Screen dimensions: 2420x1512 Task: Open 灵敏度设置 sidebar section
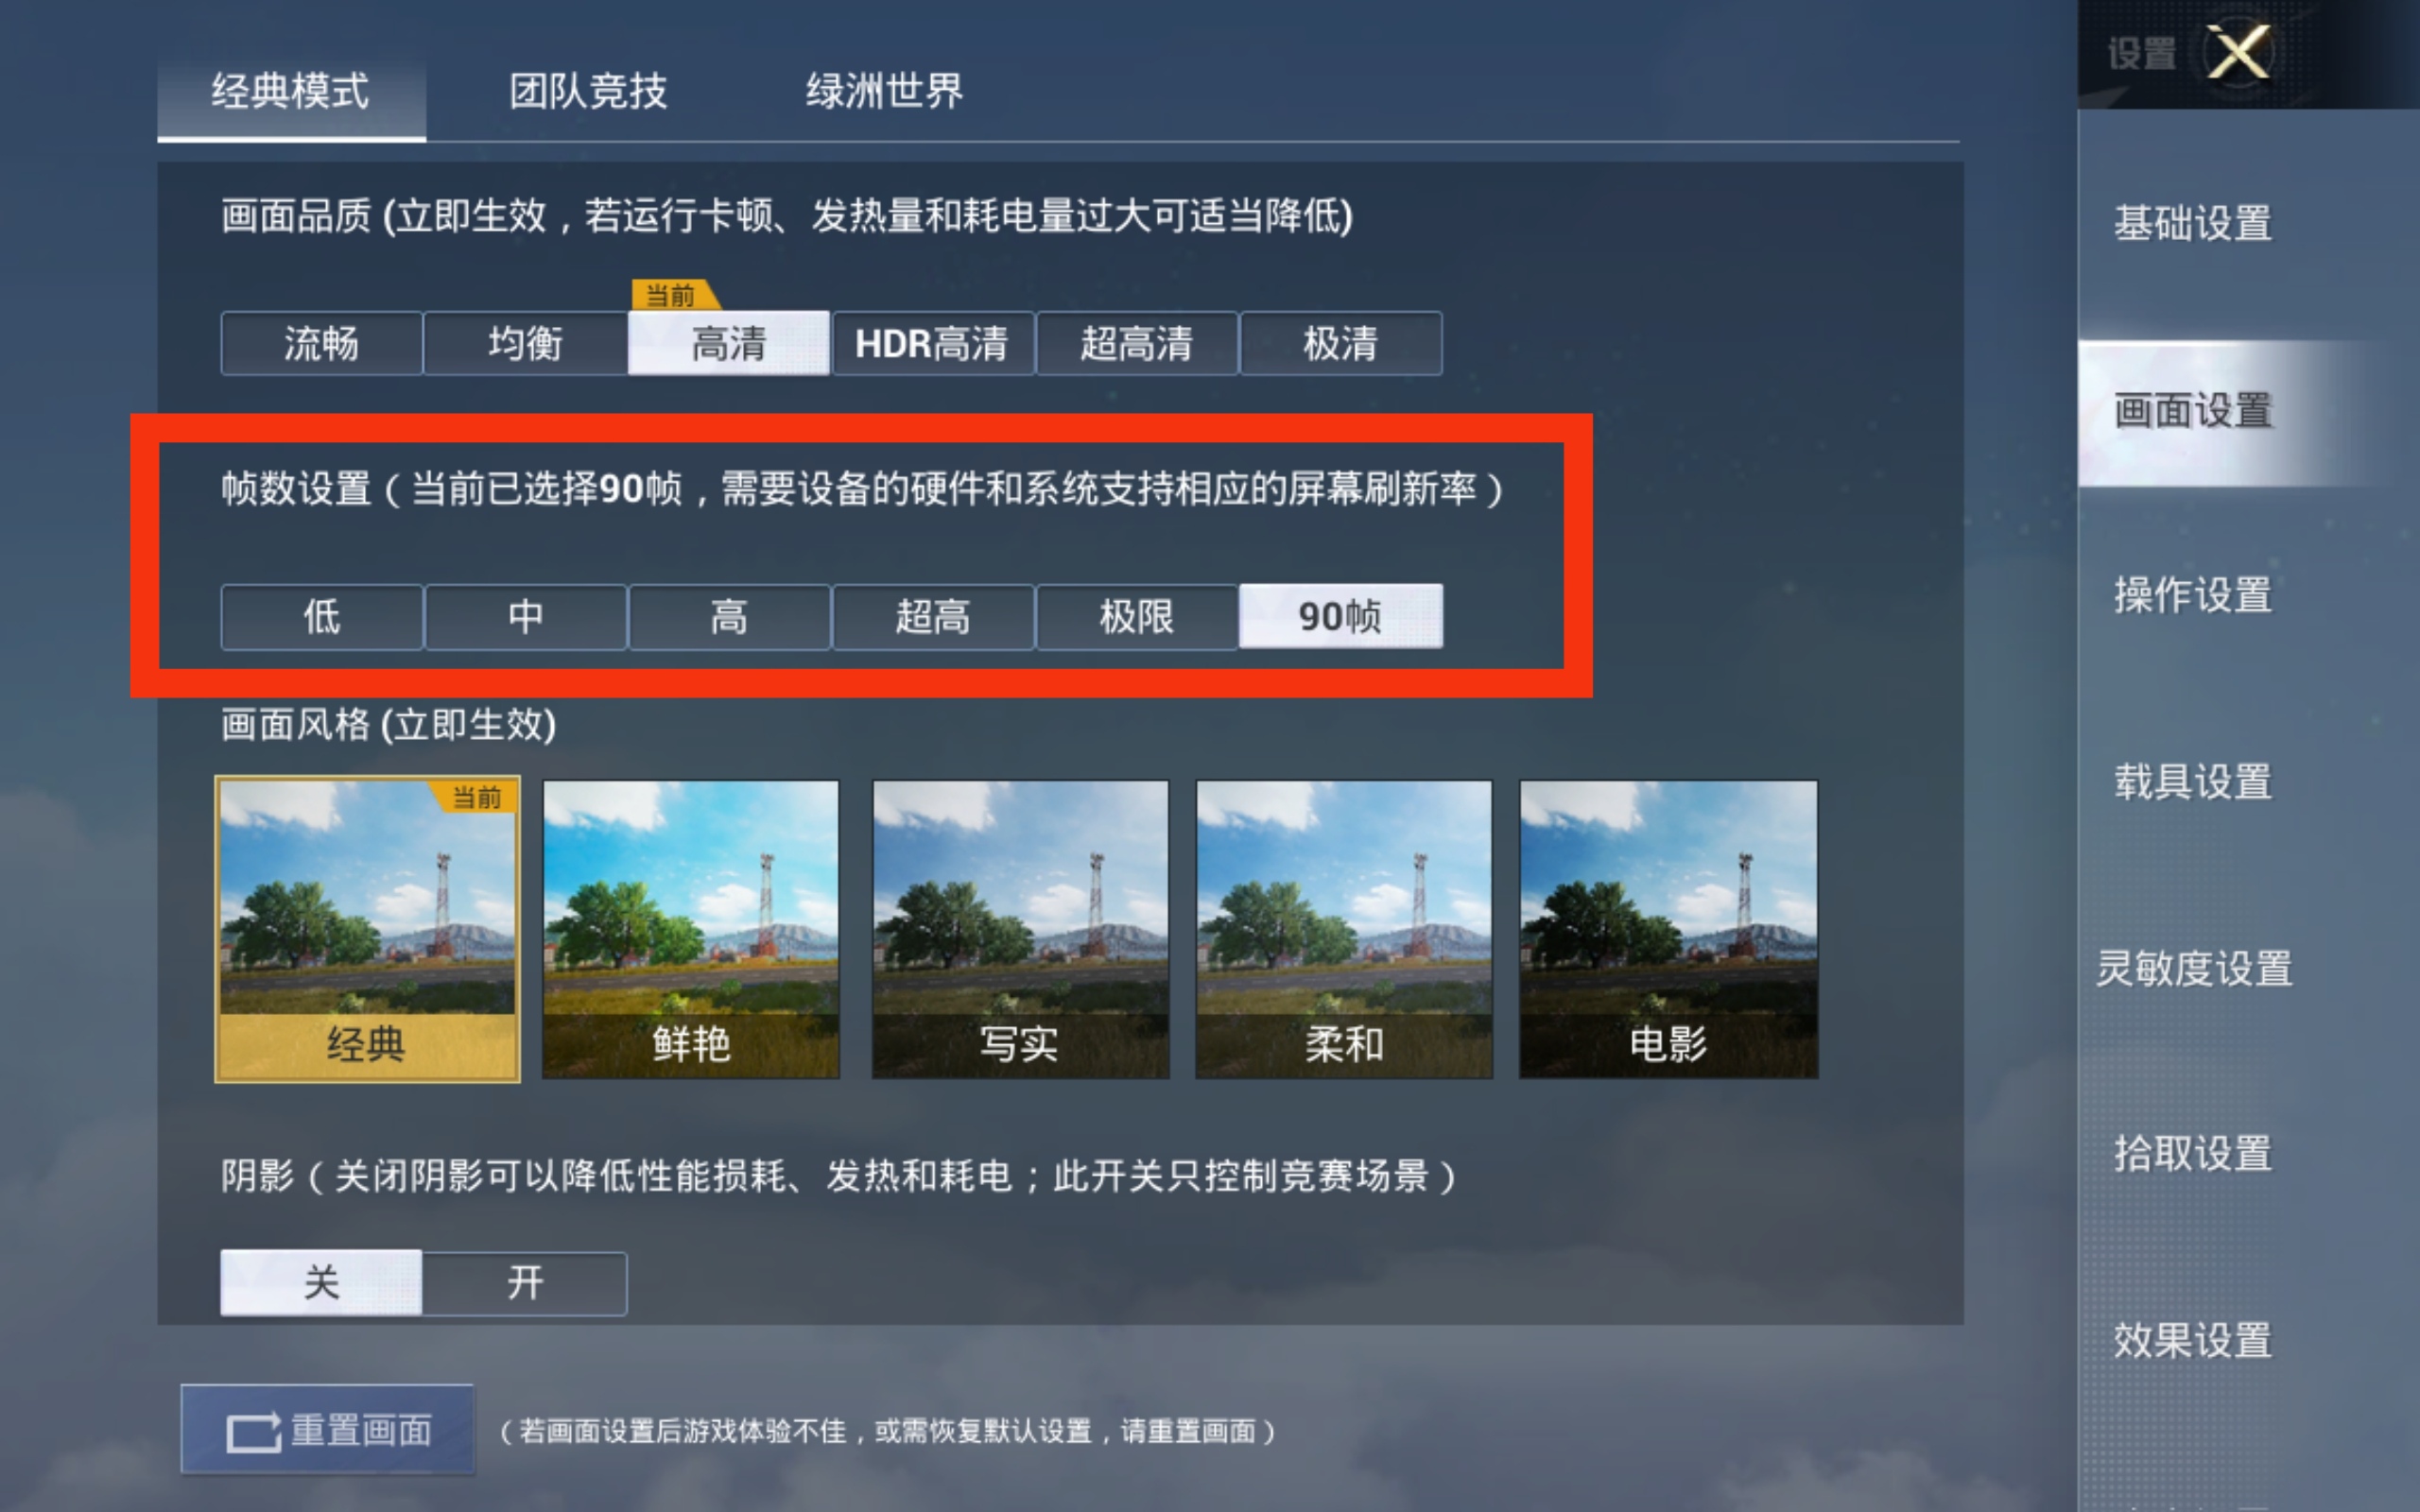point(2192,968)
